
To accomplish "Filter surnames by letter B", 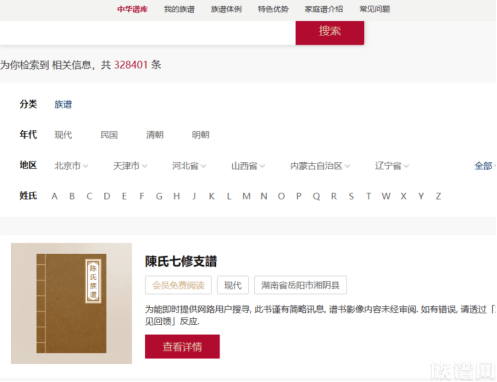I will (x=72, y=196).
